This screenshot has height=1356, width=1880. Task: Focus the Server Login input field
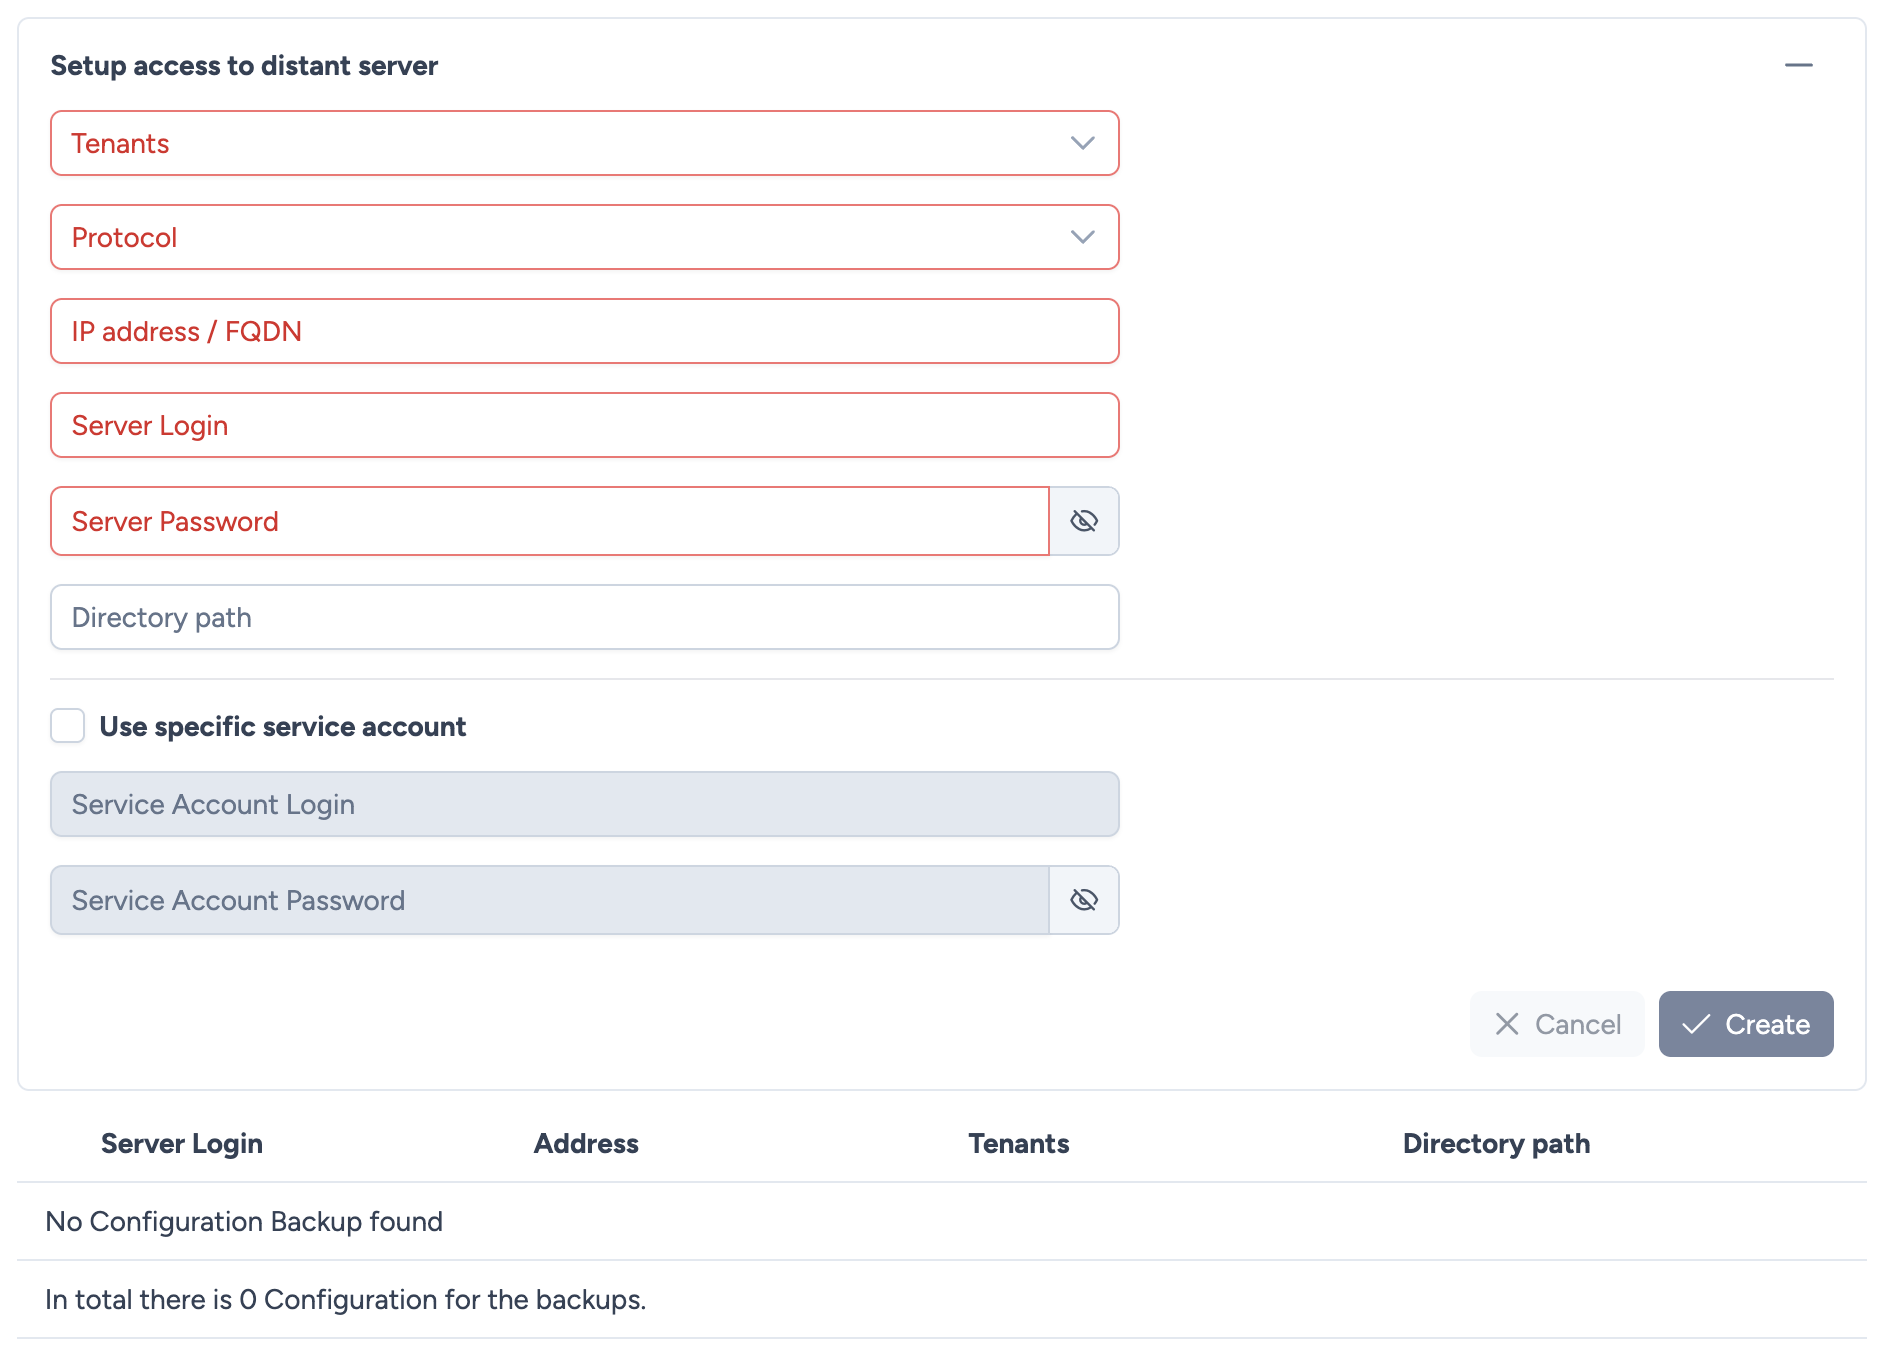pyautogui.click(x=584, y=425)
